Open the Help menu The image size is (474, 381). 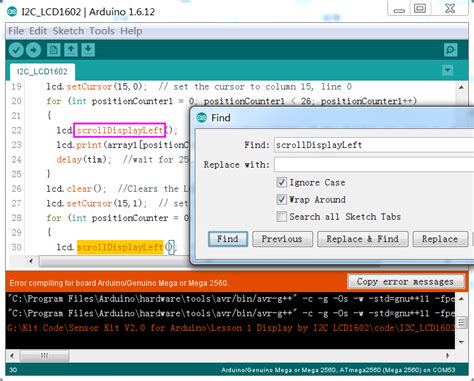[x=131, y=31]
